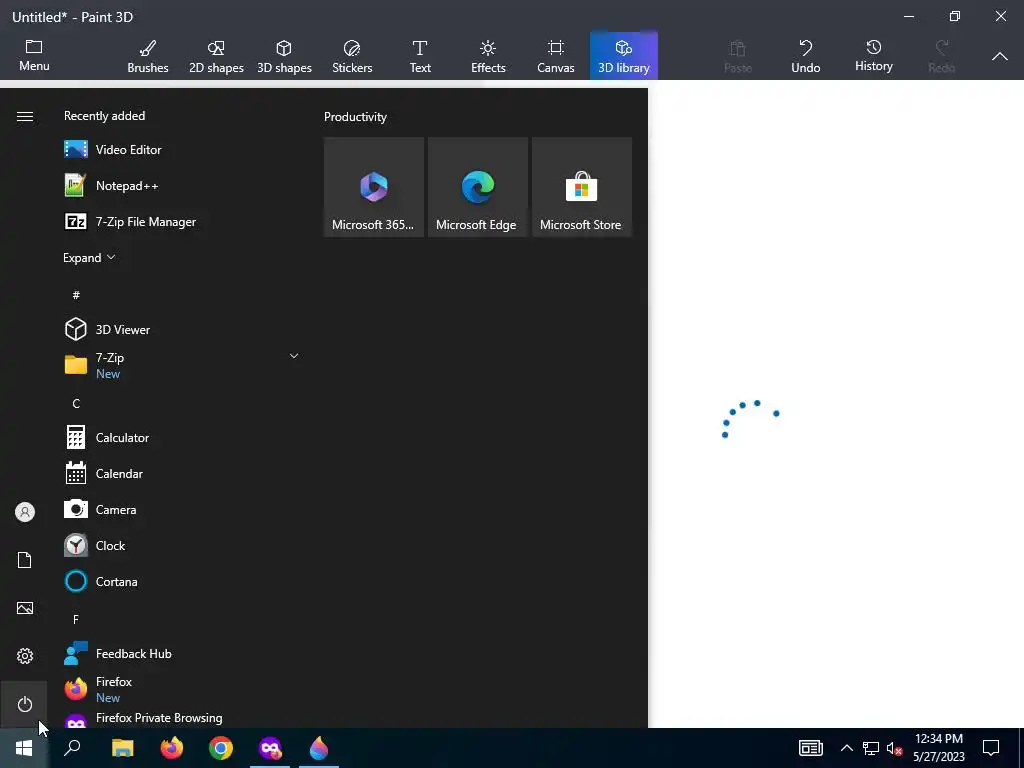Launch the Calculator app
The height and width of the screenshot is (768, 1024).
pyautogui.click(x=183, y=438)
